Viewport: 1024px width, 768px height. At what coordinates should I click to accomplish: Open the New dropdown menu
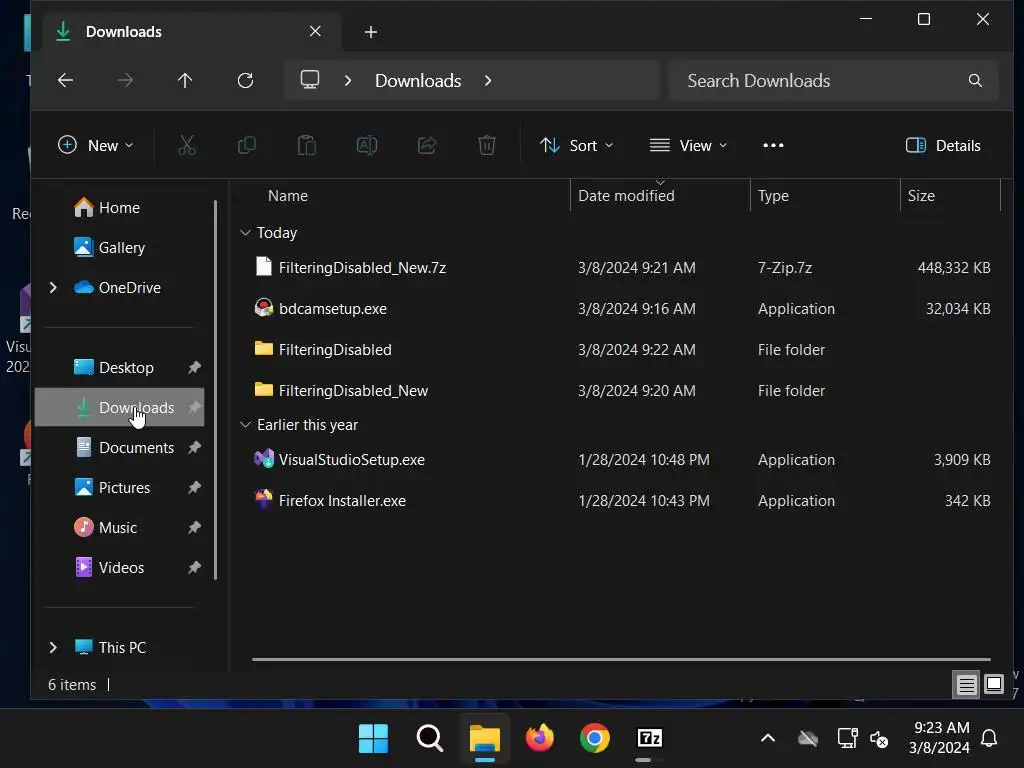point(95,145)
